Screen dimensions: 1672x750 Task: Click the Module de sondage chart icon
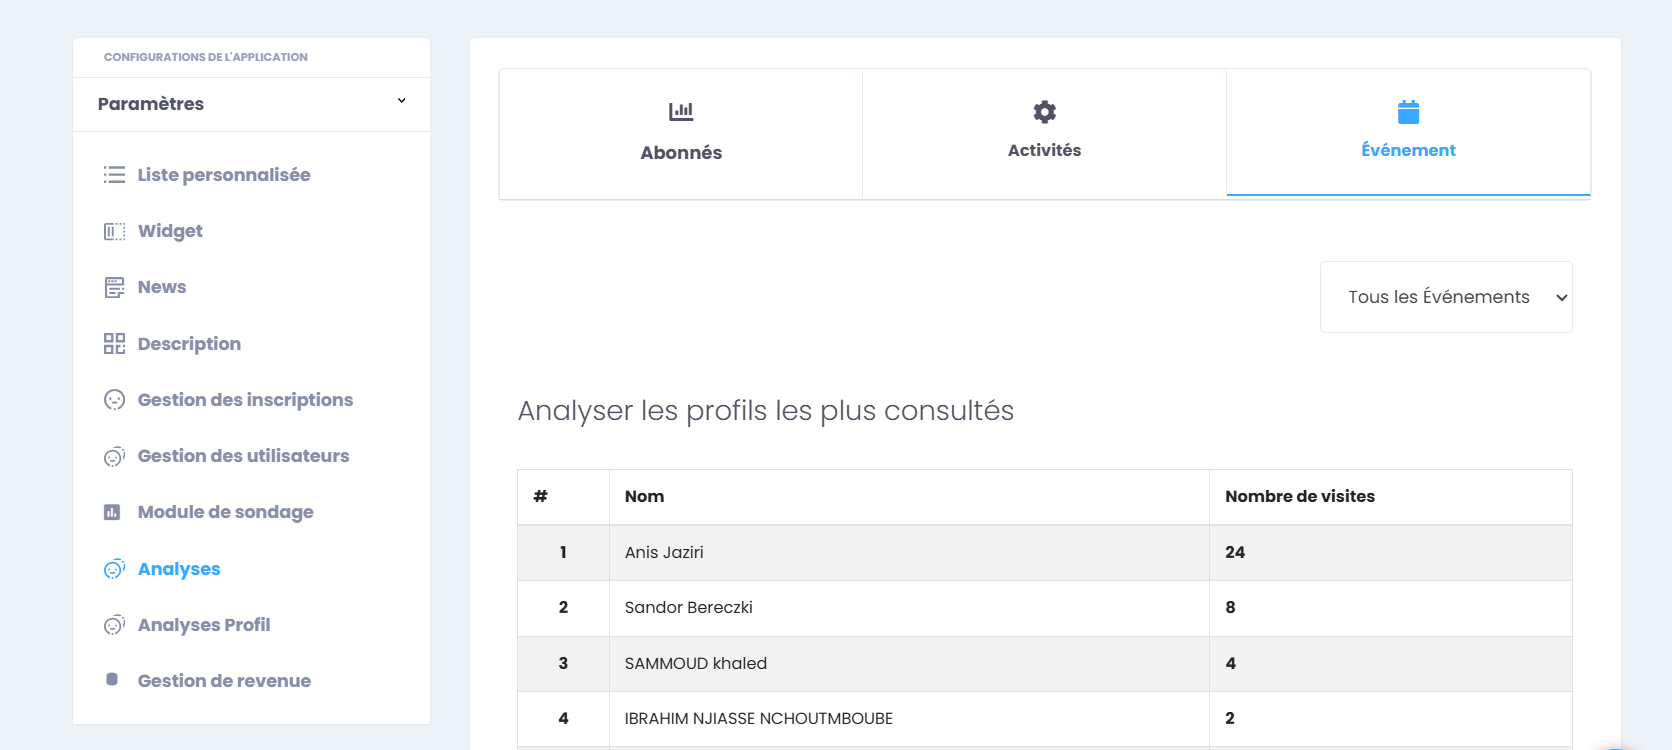coord(112,512)
